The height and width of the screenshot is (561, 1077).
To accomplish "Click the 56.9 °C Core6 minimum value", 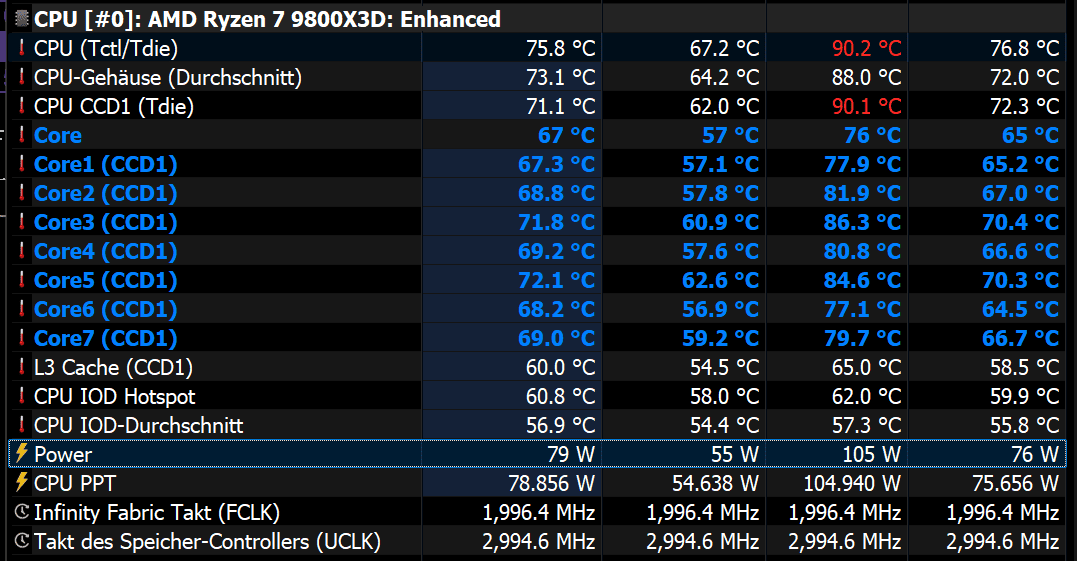I will (x=721, y=309).
